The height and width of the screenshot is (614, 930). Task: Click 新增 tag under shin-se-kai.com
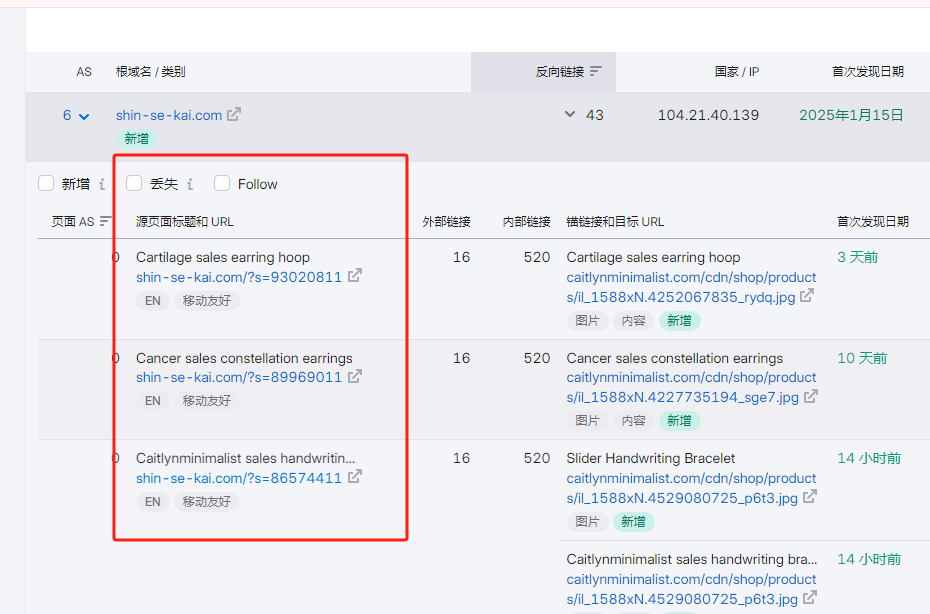tap(136, 139)
